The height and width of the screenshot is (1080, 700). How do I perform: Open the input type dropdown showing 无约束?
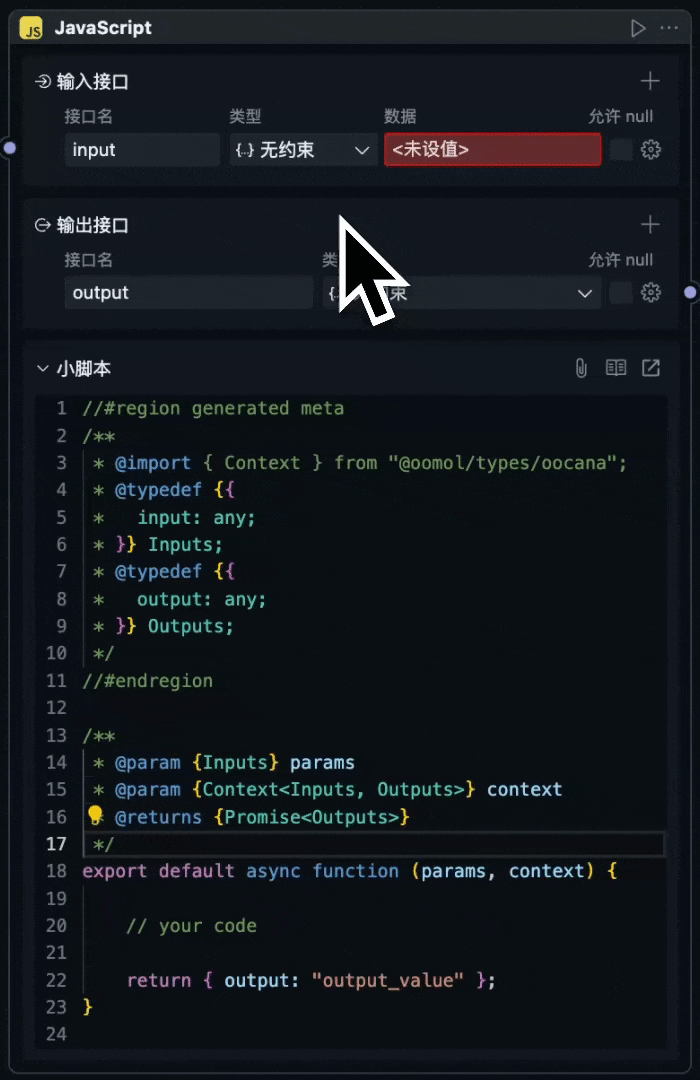click(303, 150)
